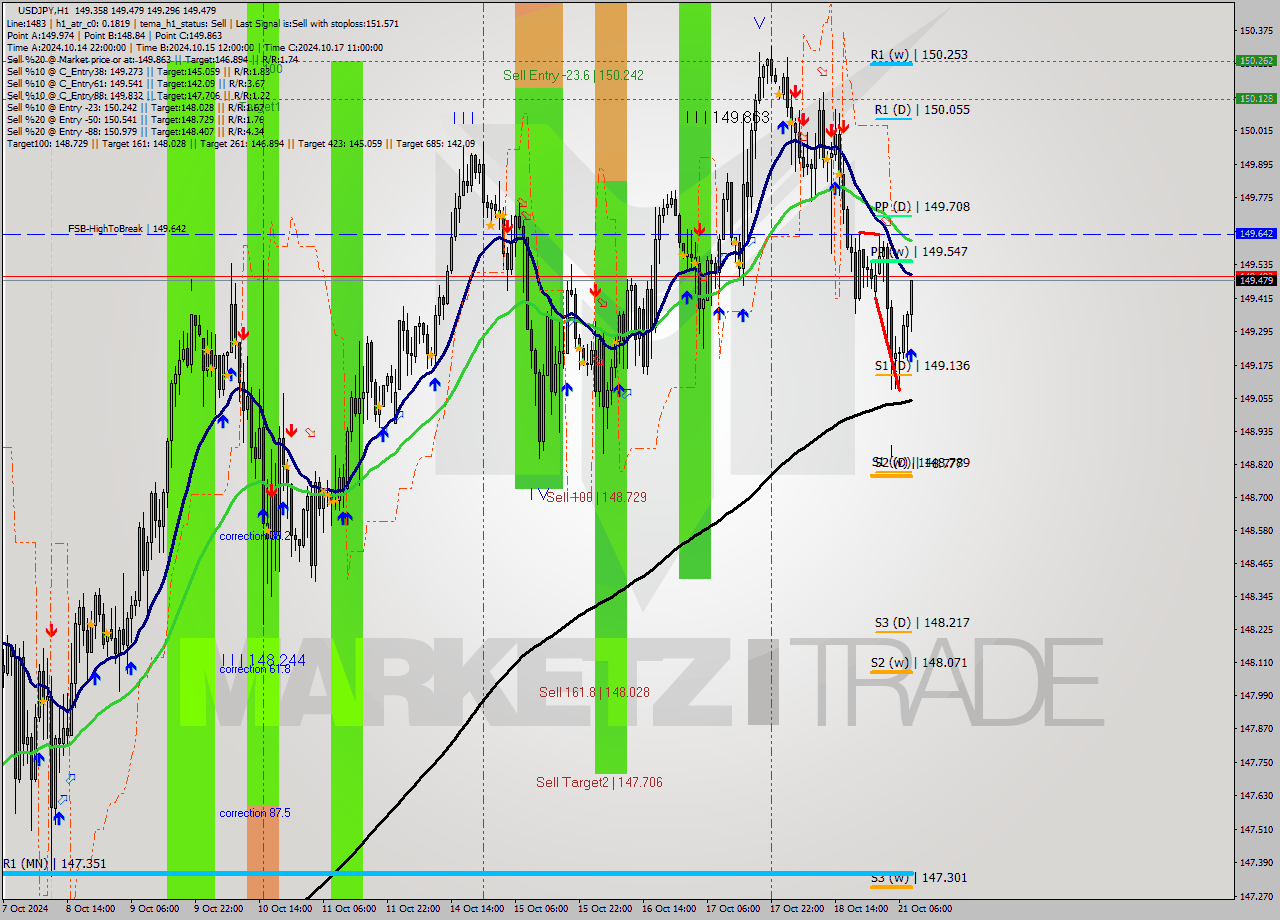The width and height of the screenshot is (1280, 920).
Task: Select the FSB-HighToBreak | 149.642 label
Action: coord(127,229)
